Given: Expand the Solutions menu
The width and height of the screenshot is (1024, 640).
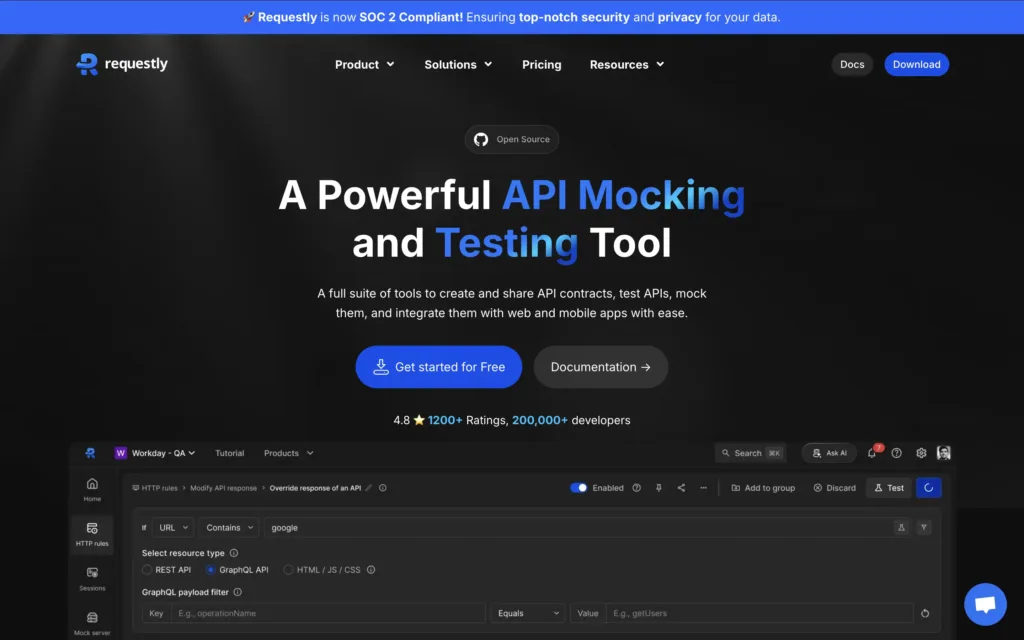Looking at the screenshot, I should [458, 65].
